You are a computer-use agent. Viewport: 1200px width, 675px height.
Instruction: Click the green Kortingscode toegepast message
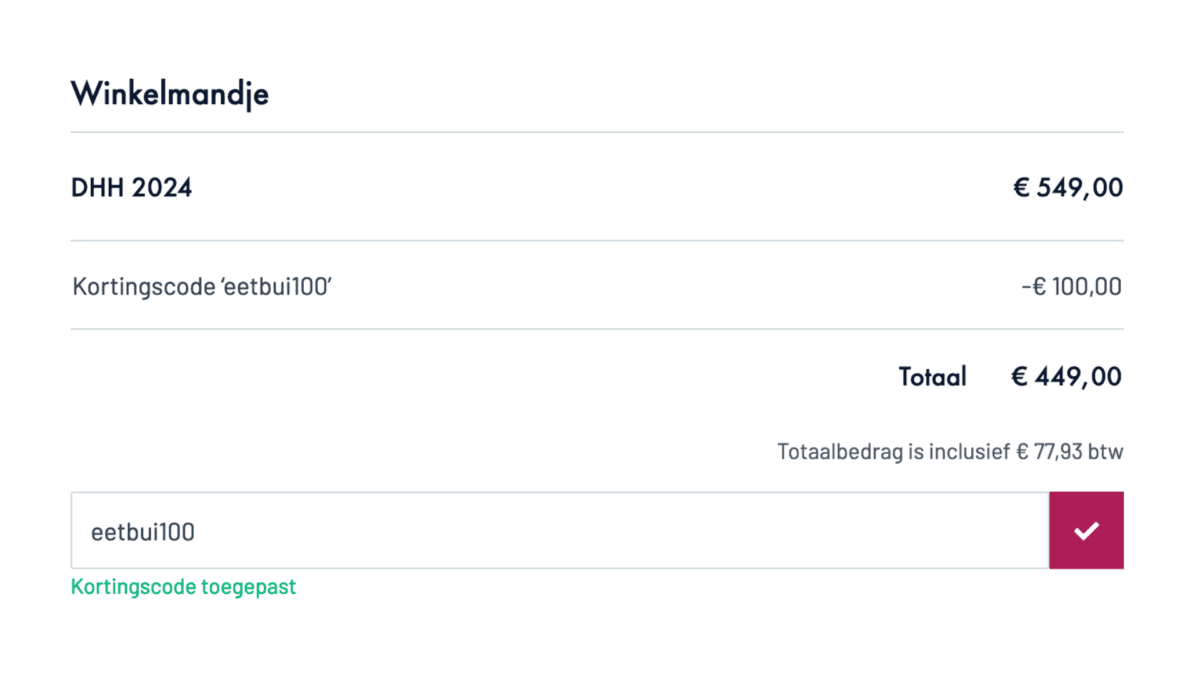[184, 587]
